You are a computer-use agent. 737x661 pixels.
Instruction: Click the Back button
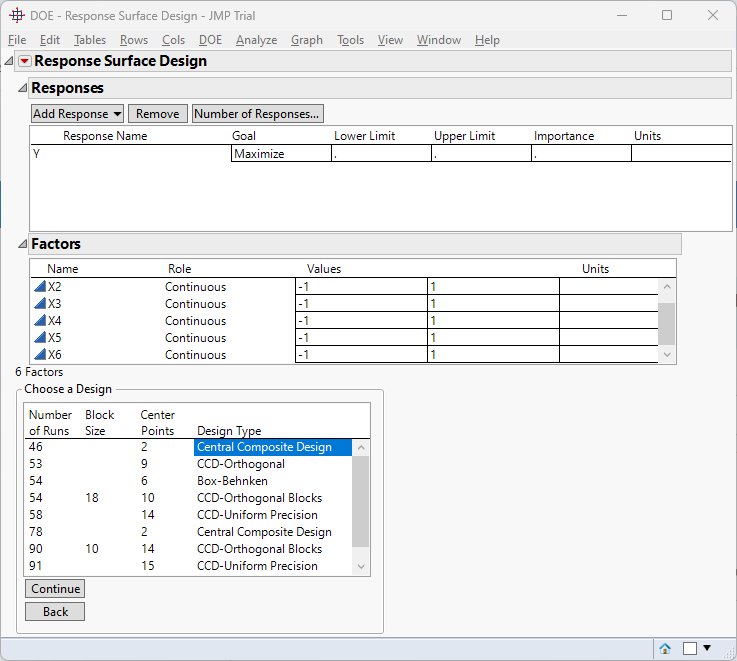pos(55,612)
